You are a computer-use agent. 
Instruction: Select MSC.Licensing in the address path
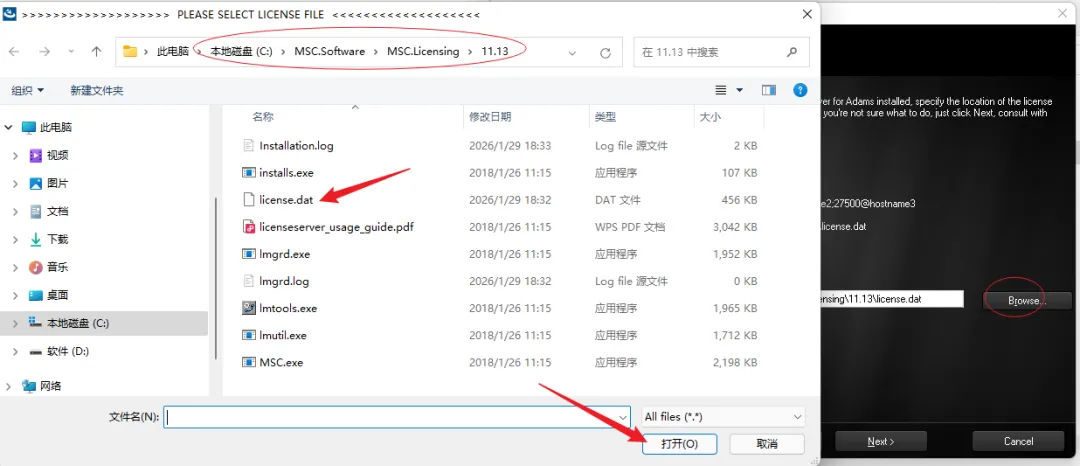point(422,52)
